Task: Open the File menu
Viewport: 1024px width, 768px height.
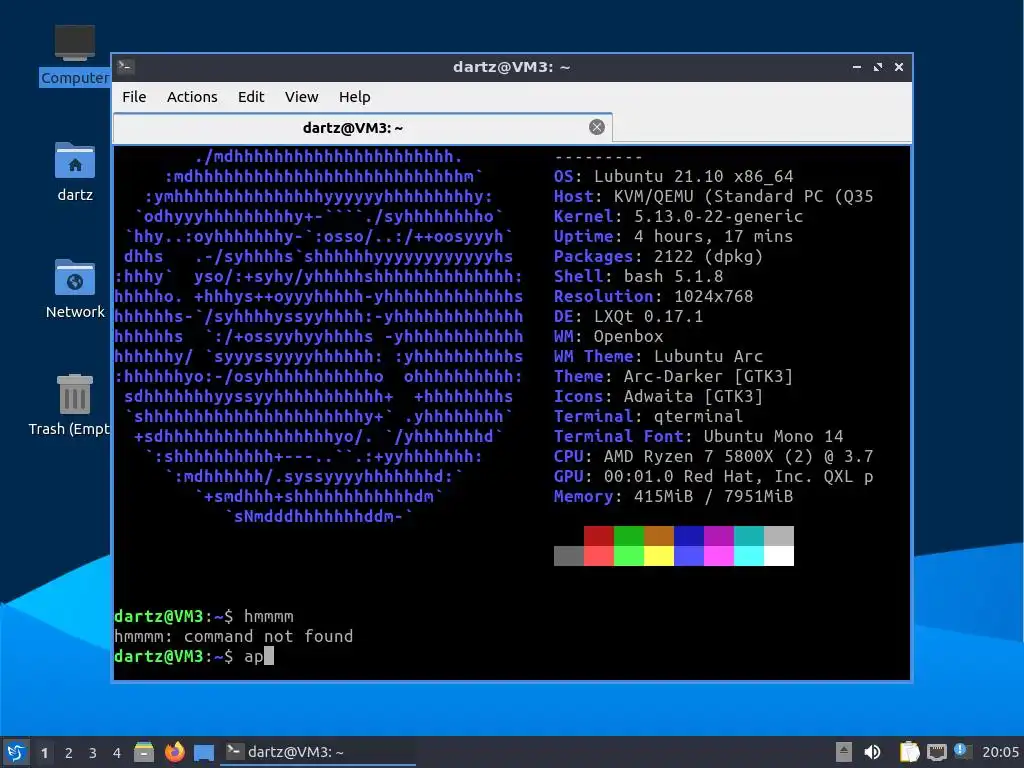Action: (x=134, y=97)
